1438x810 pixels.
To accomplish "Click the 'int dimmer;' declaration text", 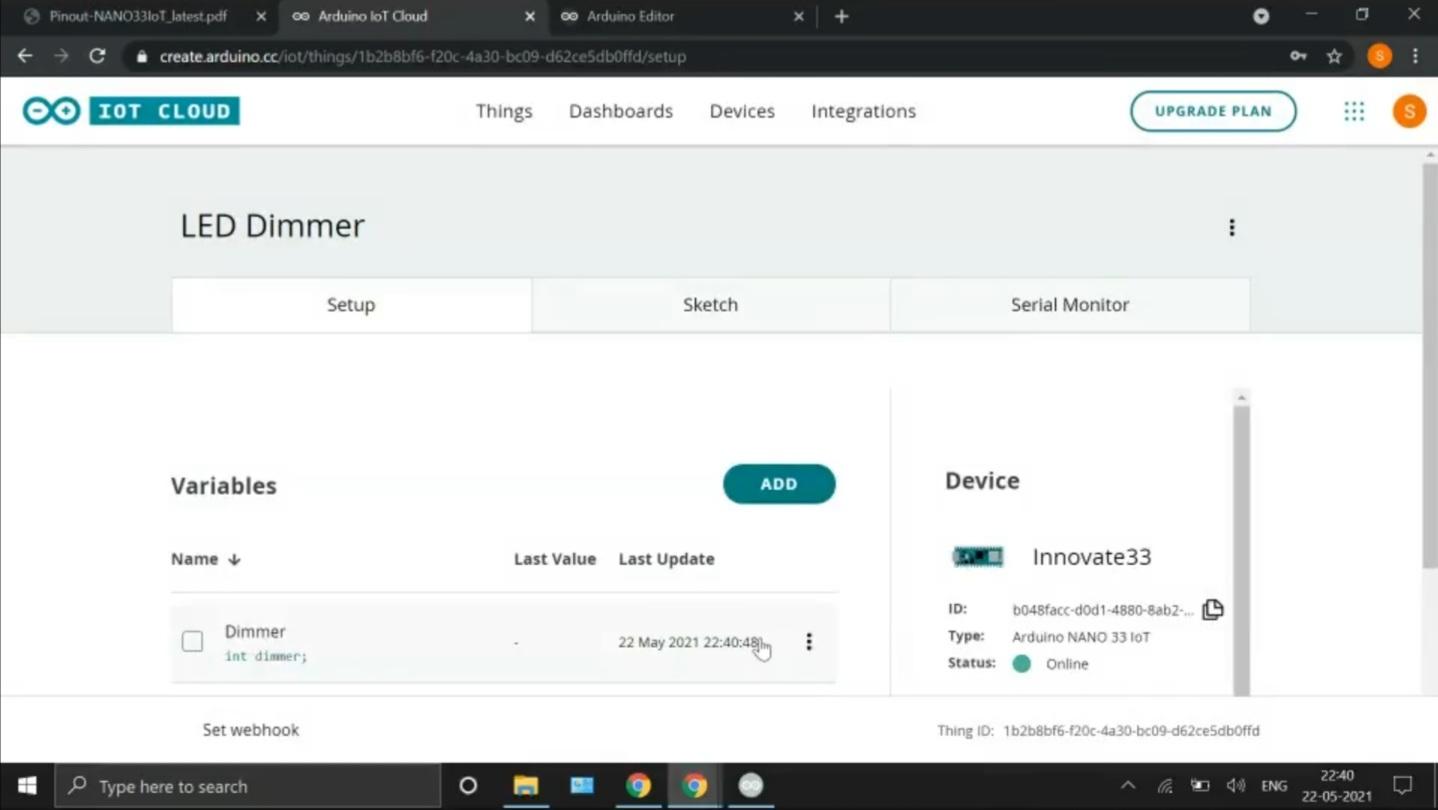I will 266,656.
